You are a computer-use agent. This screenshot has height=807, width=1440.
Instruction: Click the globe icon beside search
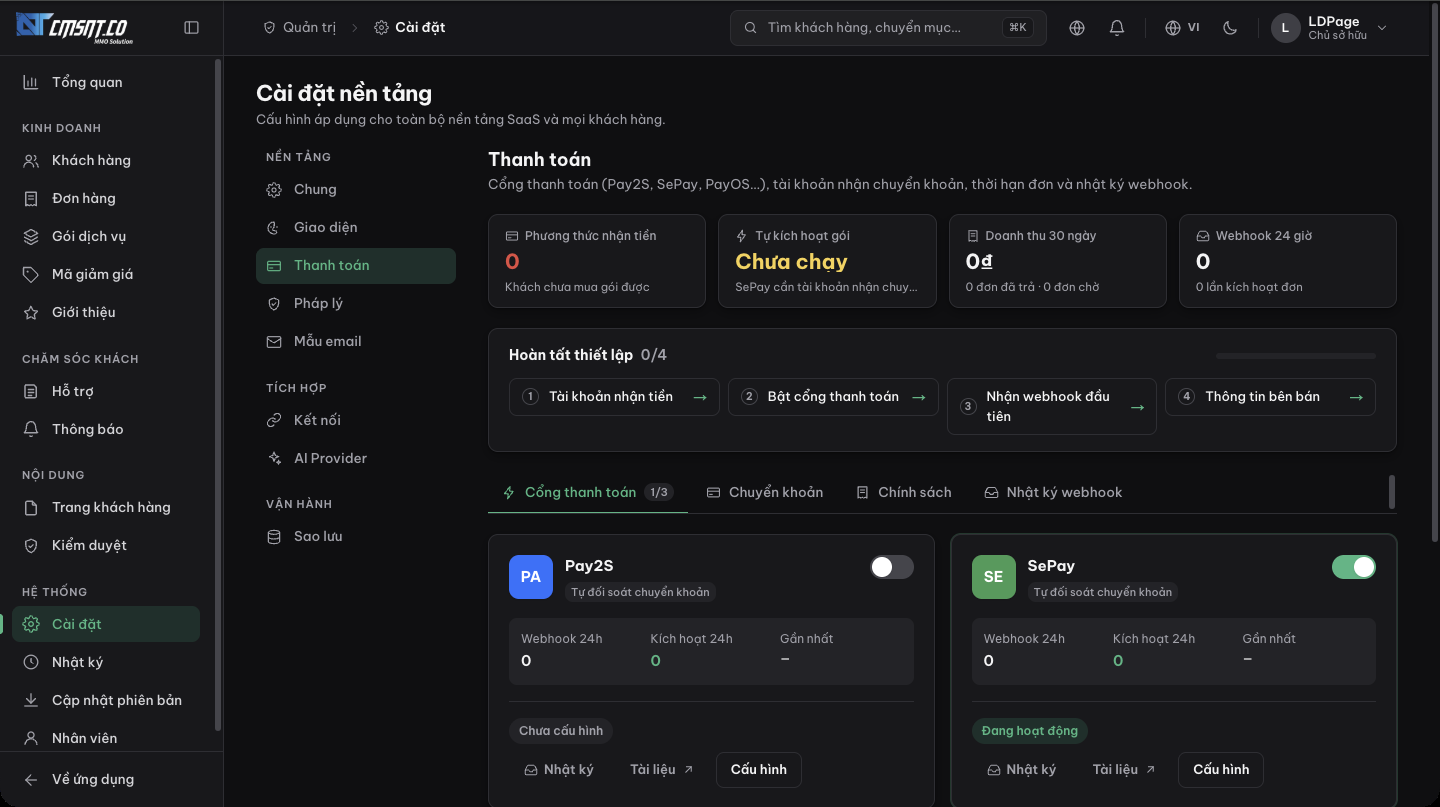(1077, 28)
